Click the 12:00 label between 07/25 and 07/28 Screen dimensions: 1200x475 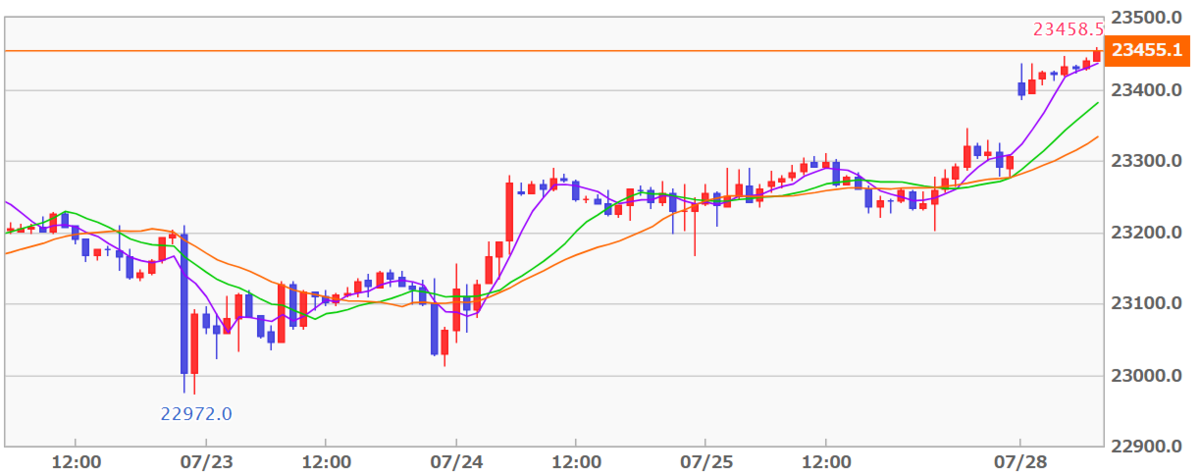(x=825, y=462)
